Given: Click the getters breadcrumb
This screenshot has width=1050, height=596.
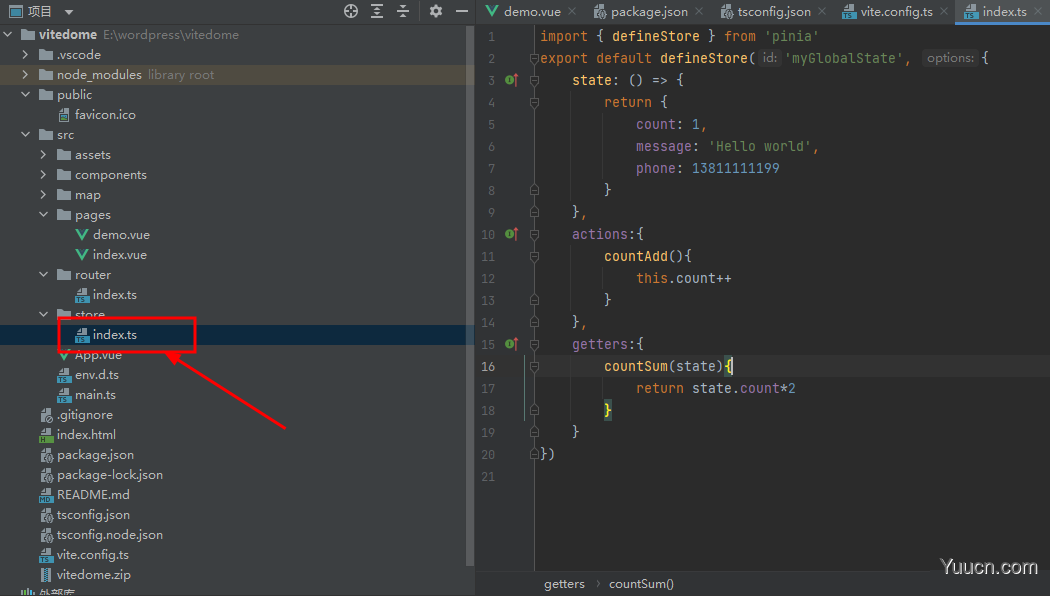Looking at the screenshot, I should pyautogui.click(x=564, y=584).
